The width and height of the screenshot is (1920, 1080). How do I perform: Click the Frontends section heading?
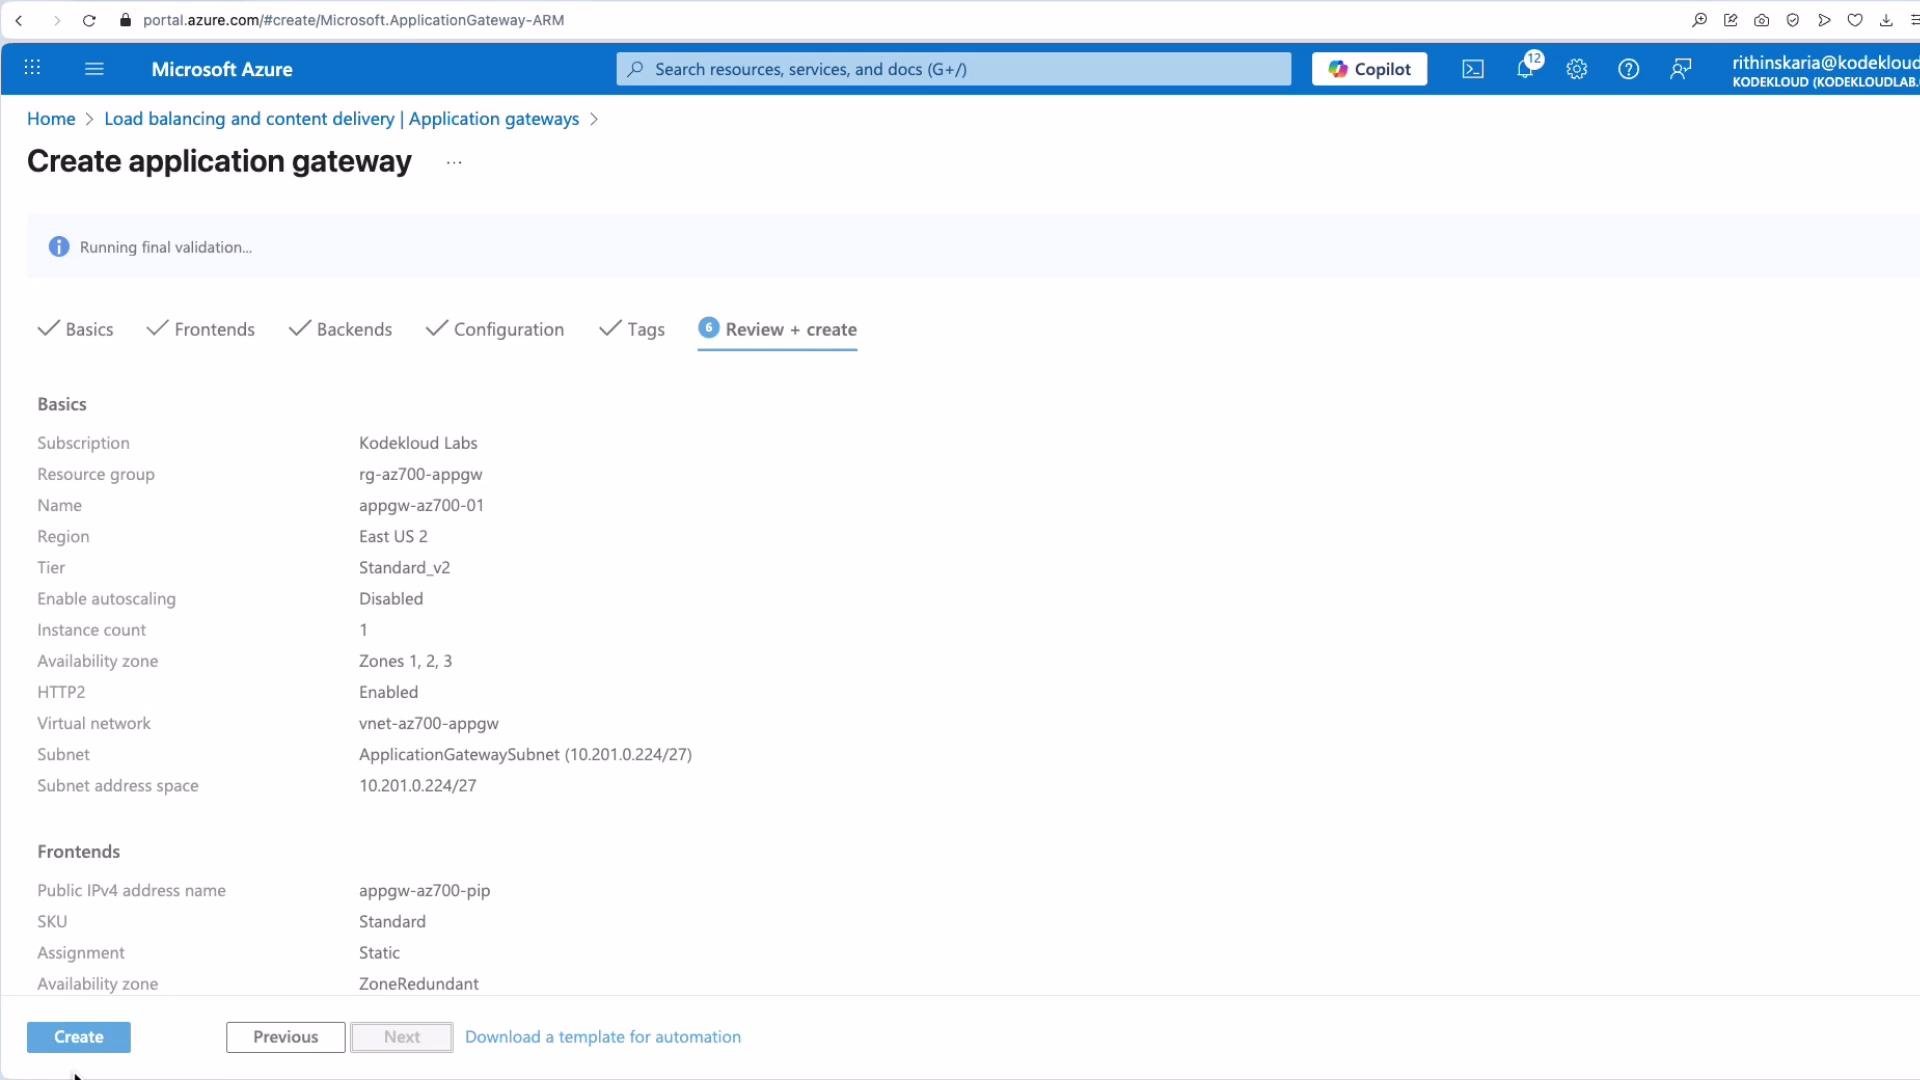tap(79, 852)
